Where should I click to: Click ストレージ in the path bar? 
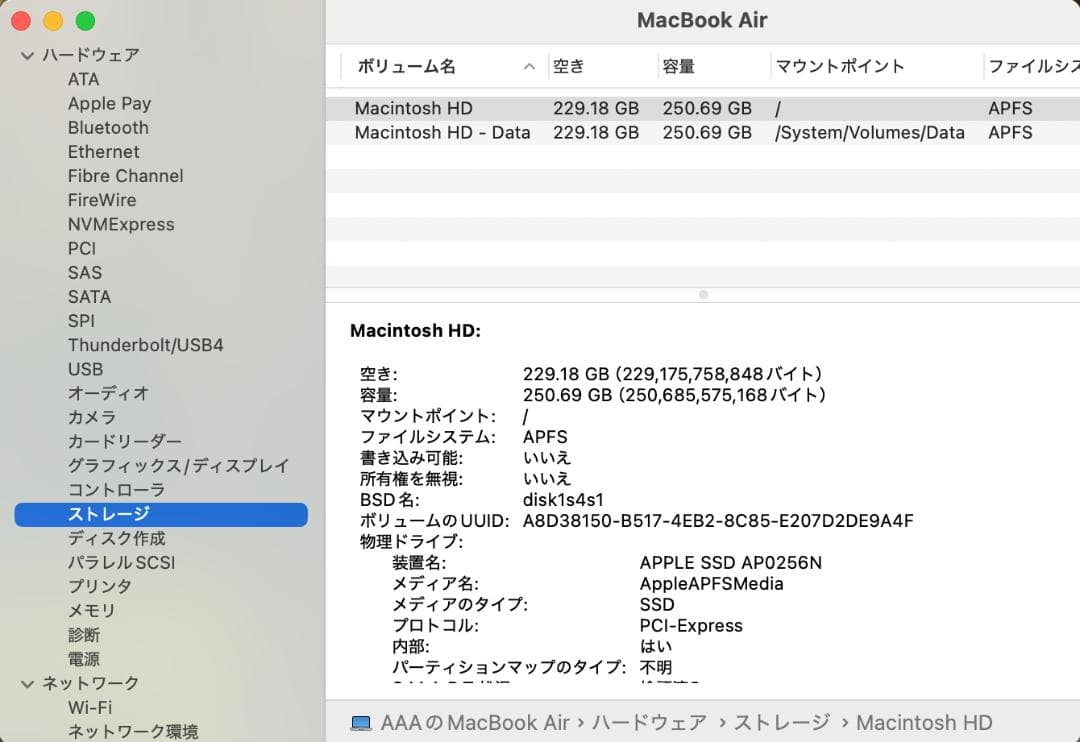(782, 723)
